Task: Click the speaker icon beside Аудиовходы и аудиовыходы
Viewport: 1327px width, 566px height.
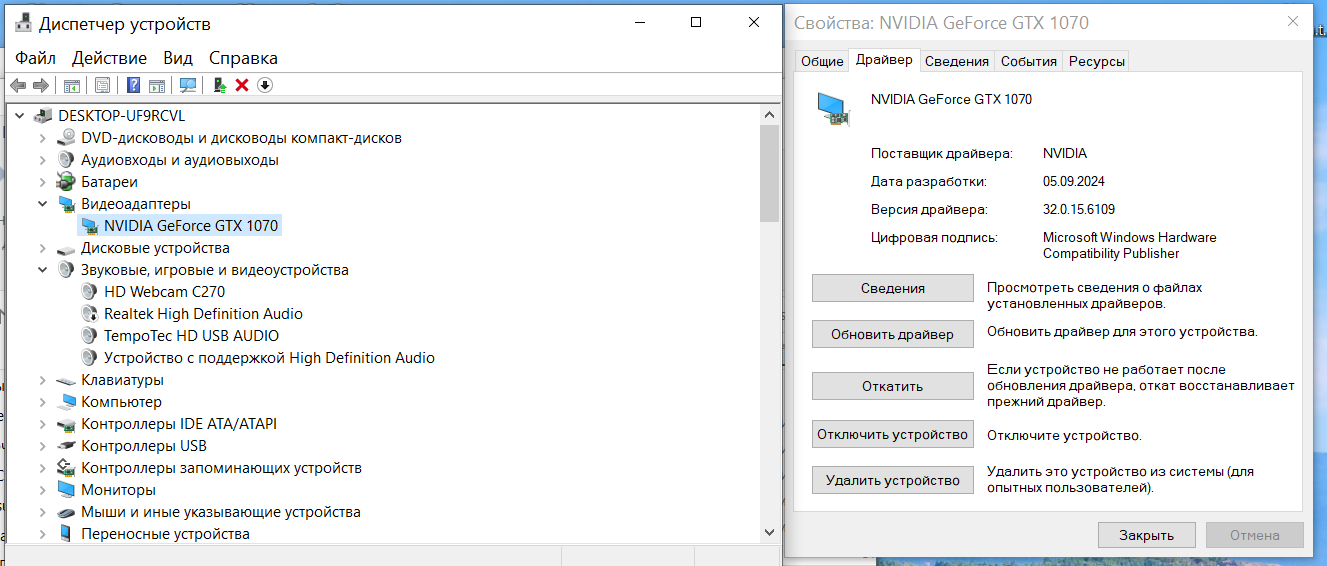Action: tap(66, 160)
